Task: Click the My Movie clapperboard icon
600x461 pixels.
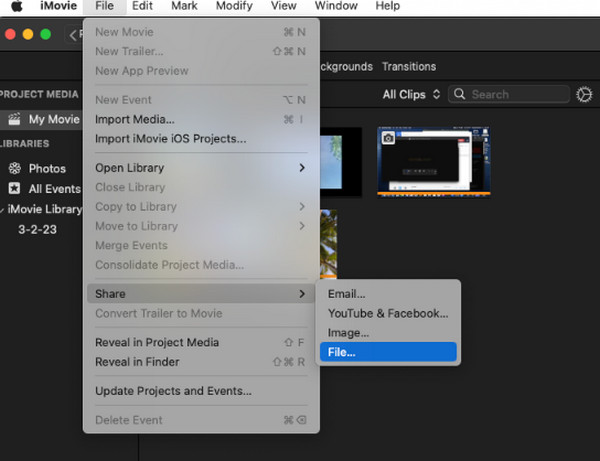Action: click(15, 119)
